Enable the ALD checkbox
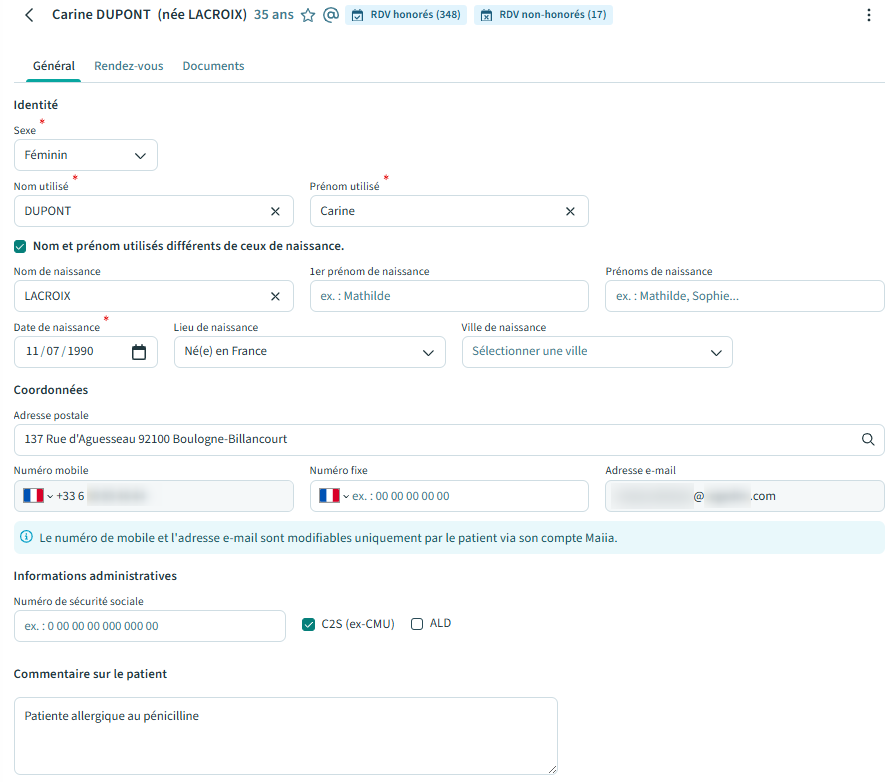Image resolution: width=892 pixels, height=782 pixels. [x=417, y=624]
